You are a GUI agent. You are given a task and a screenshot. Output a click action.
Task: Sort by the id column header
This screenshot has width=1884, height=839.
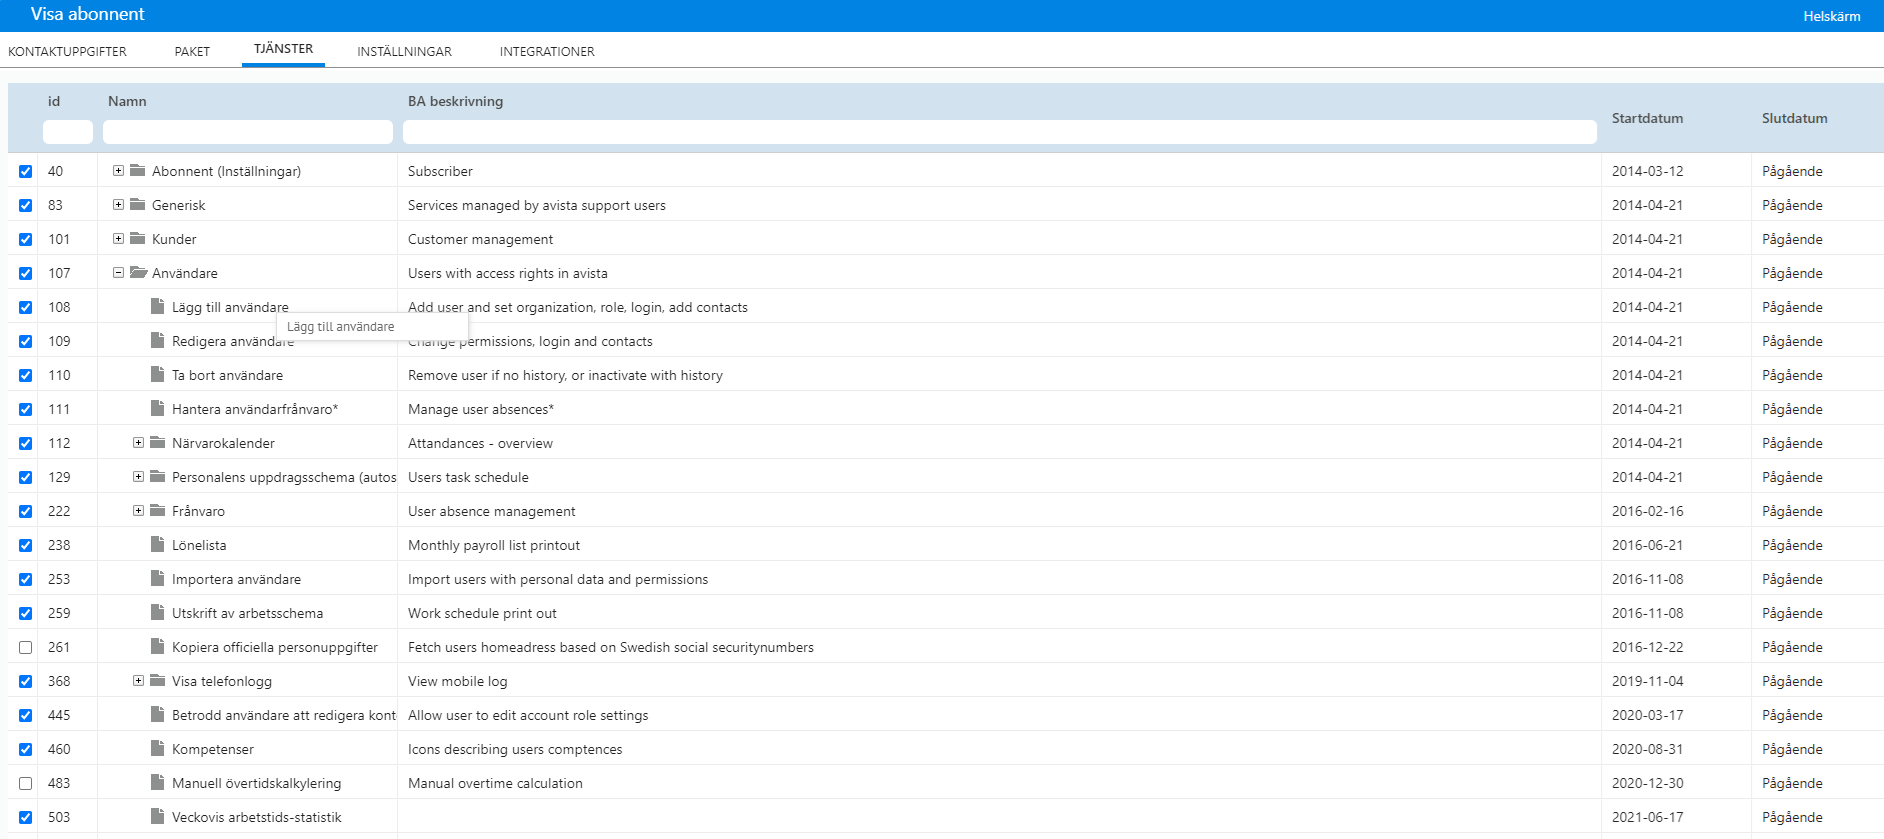[x=54, y=101]
